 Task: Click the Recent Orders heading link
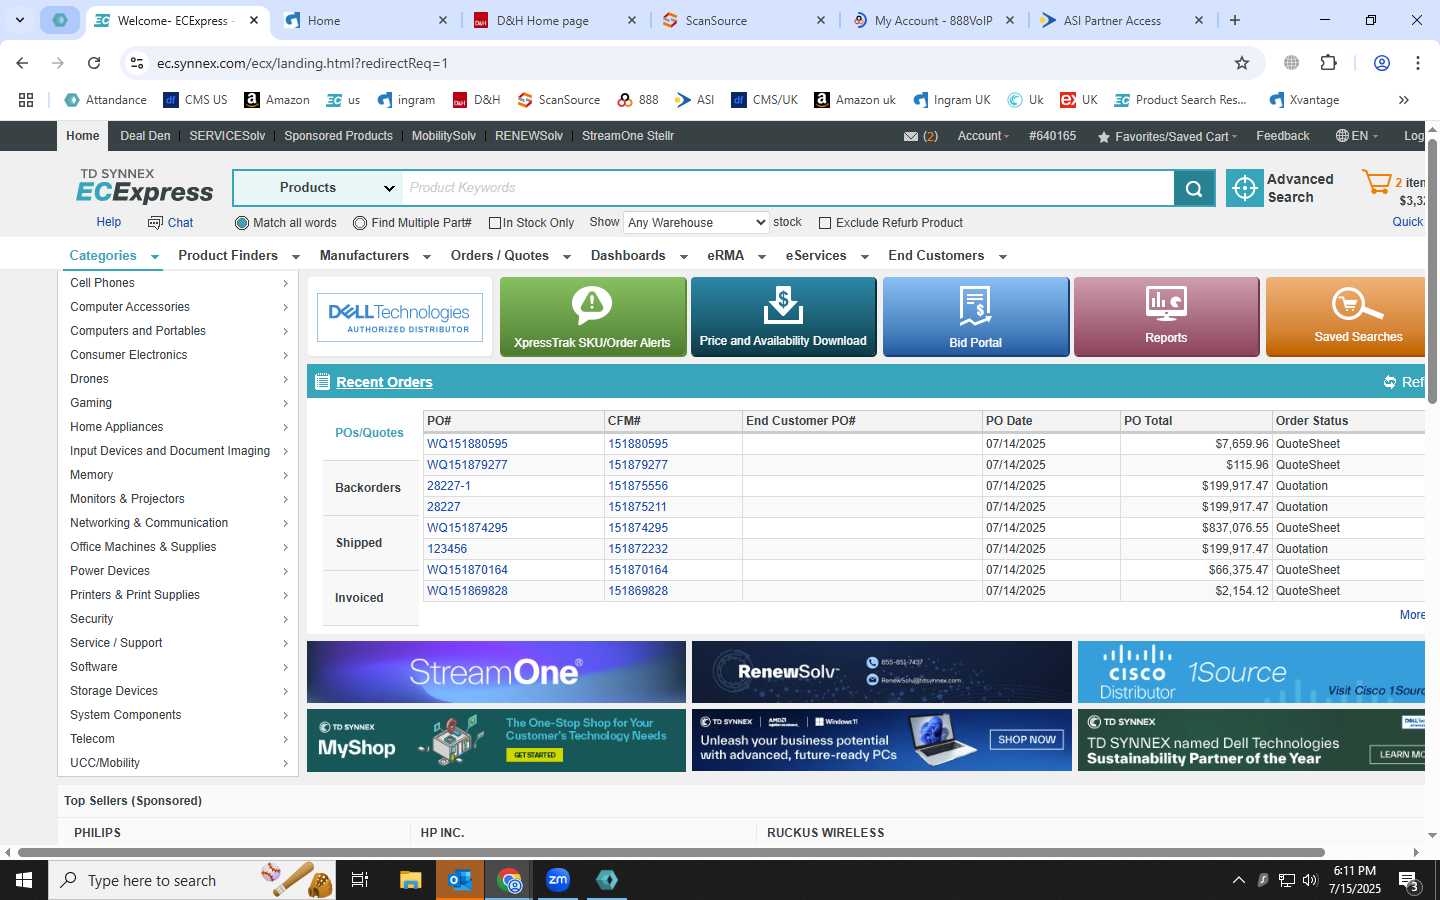coord(384,382)
